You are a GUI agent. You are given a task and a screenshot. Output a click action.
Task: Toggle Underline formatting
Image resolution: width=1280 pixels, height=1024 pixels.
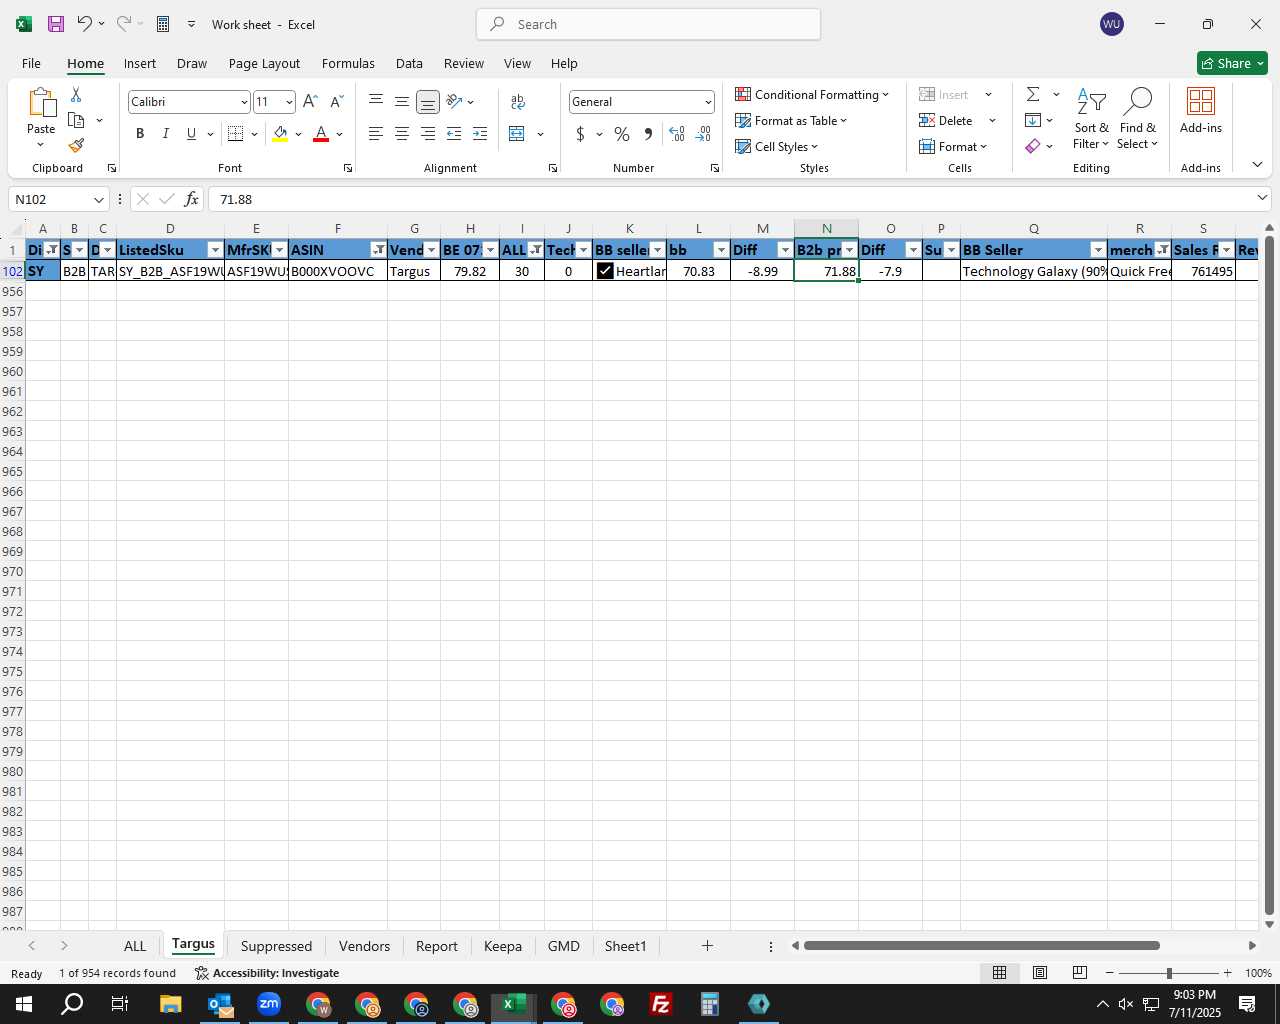coord(191,133)
